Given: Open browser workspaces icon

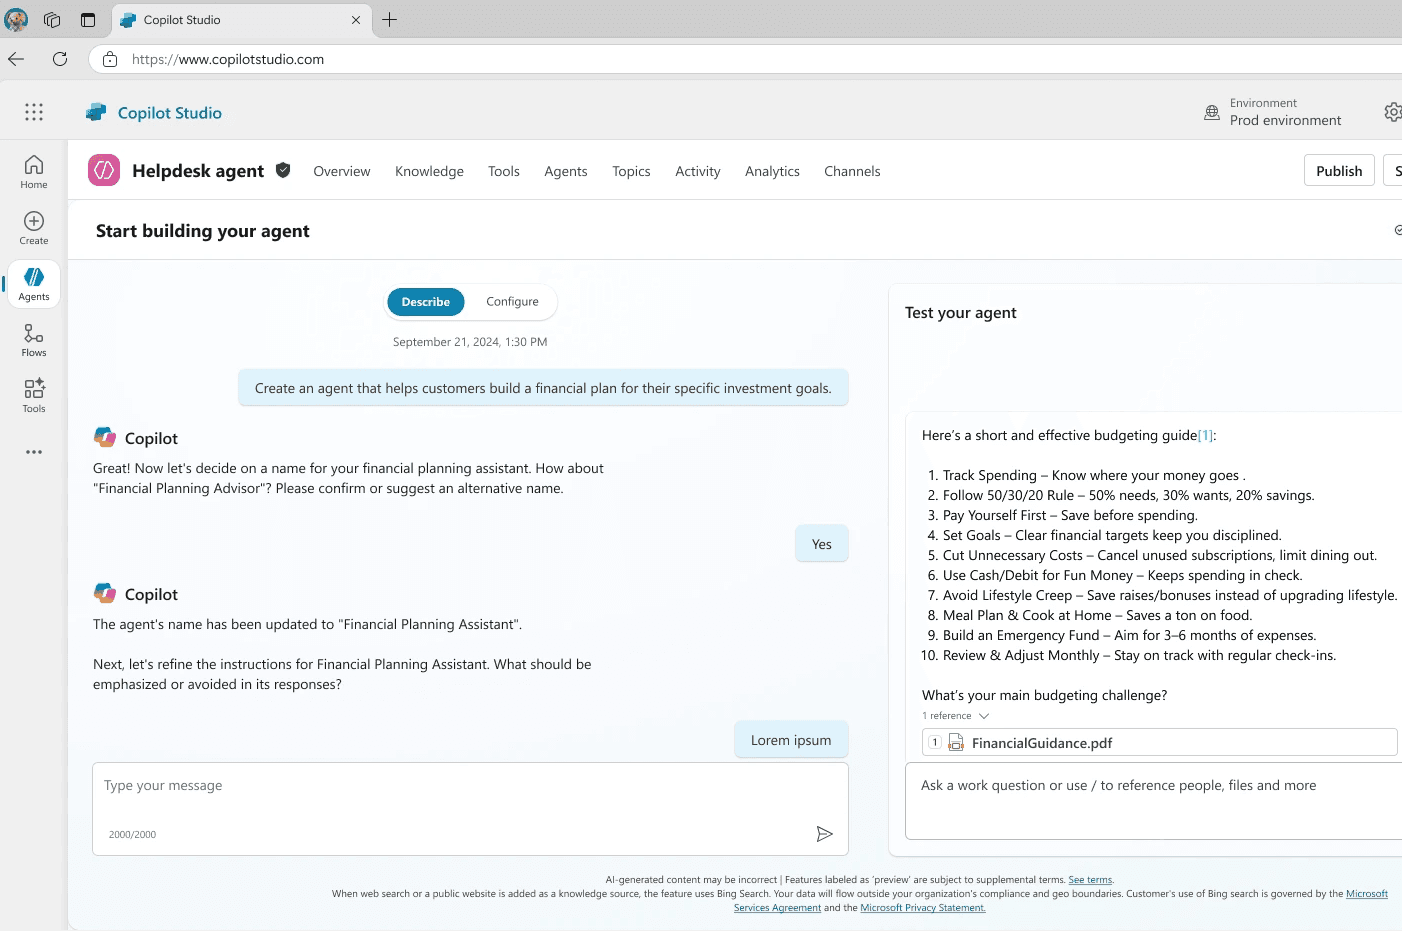Looking at the screenshot, I should [52, 20].
